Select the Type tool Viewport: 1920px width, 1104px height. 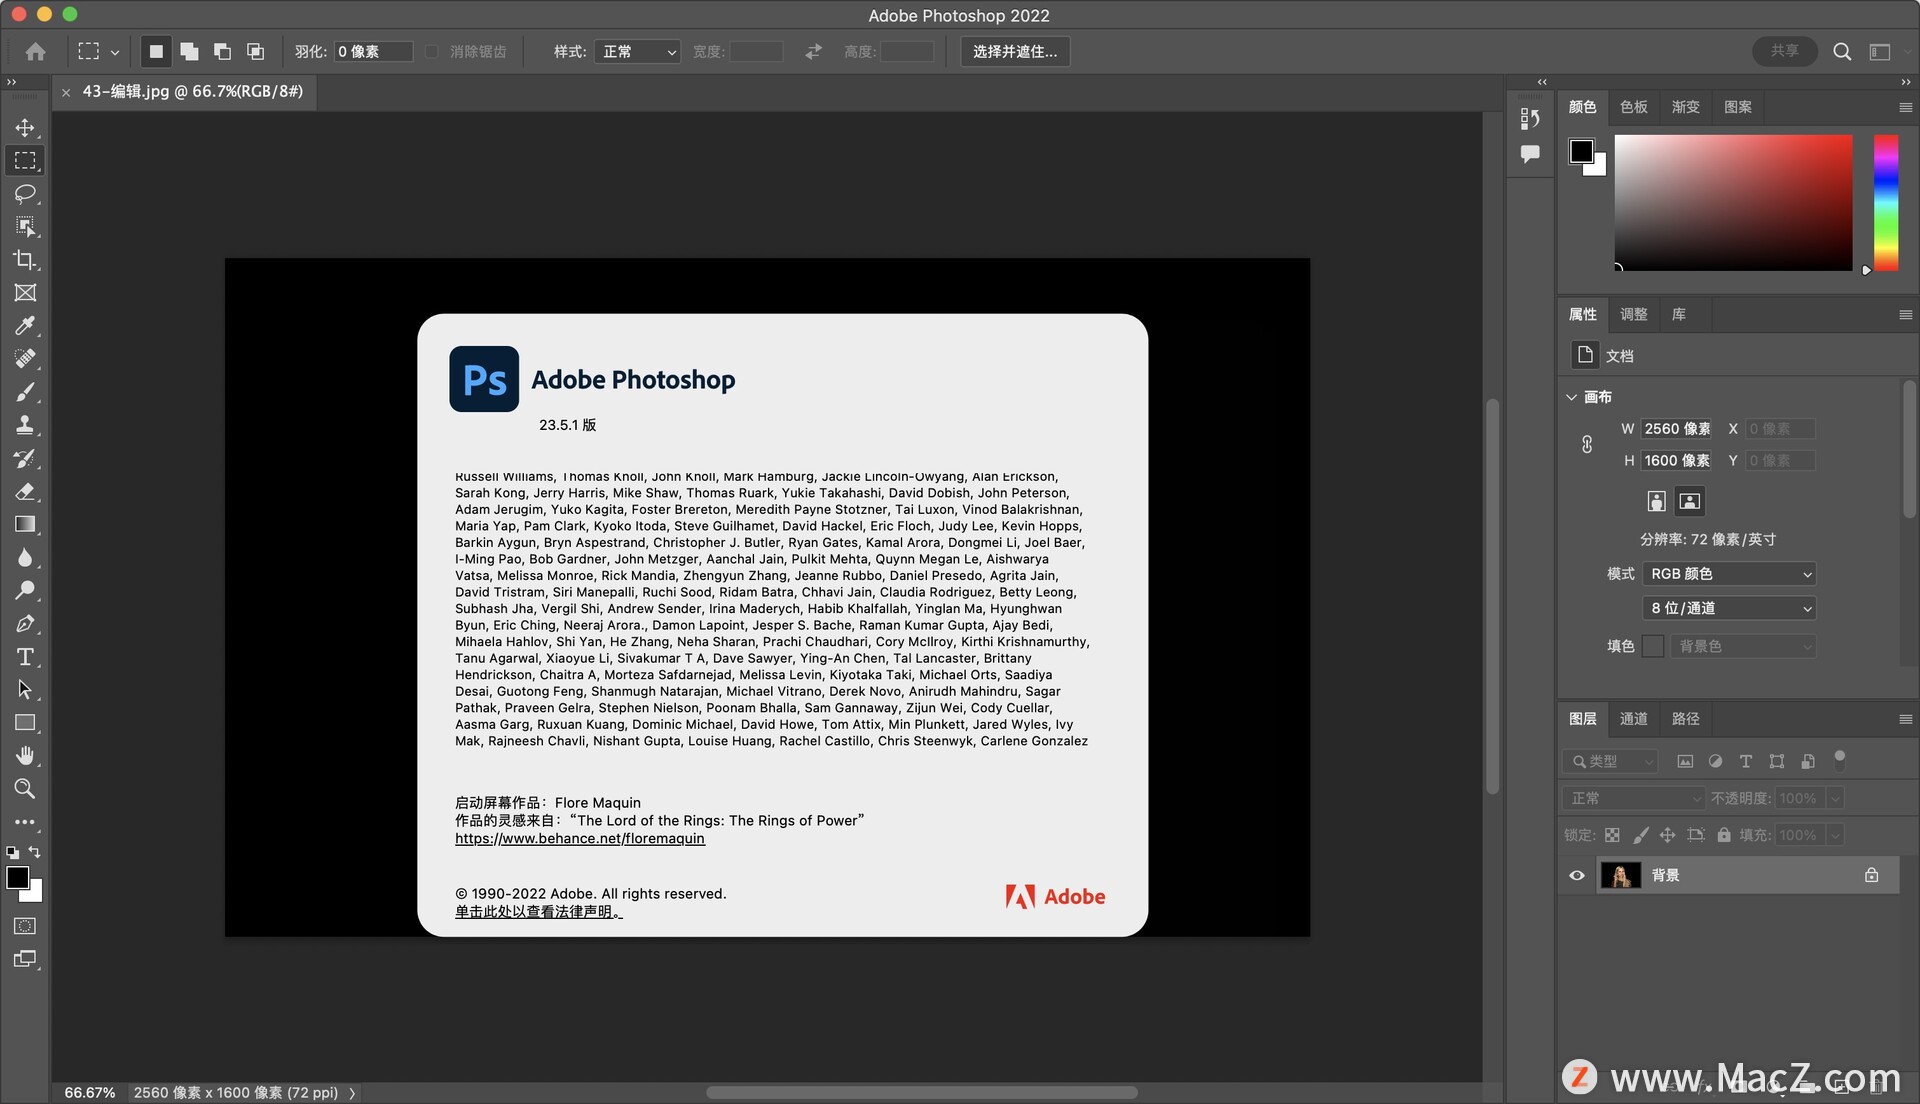coord(25,657)
